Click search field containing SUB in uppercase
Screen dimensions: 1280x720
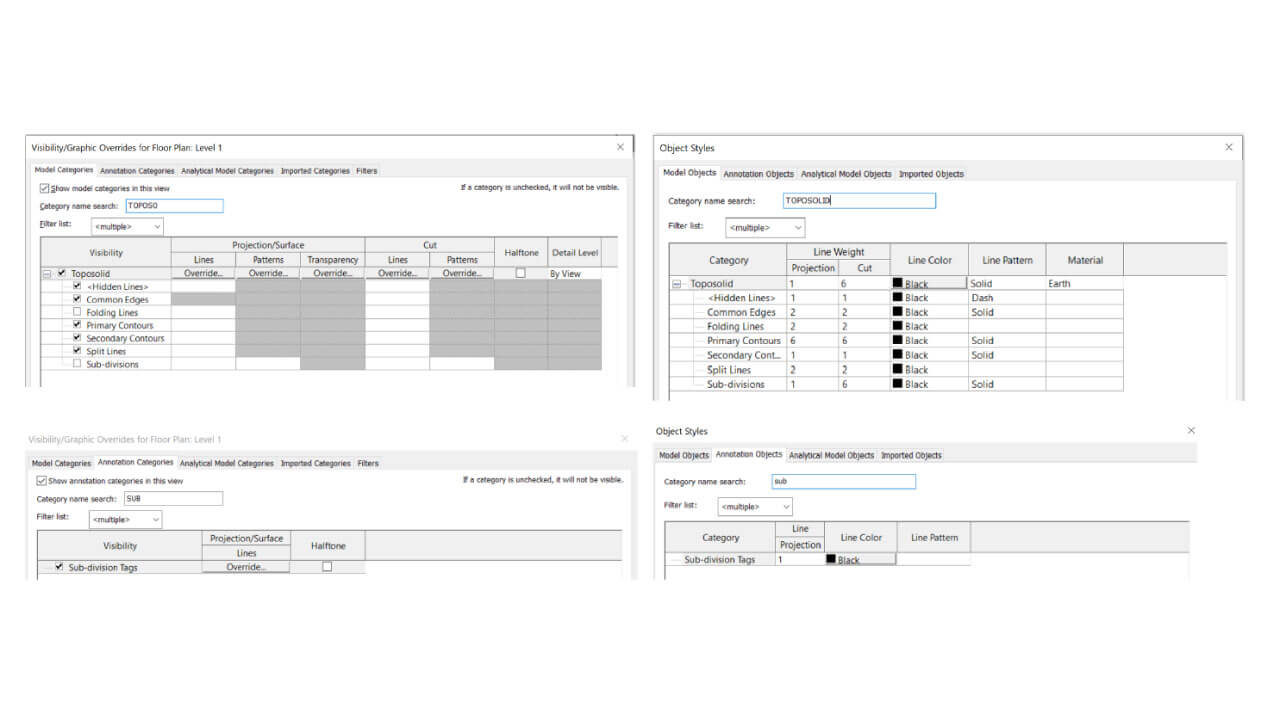(x=173, y=498)
